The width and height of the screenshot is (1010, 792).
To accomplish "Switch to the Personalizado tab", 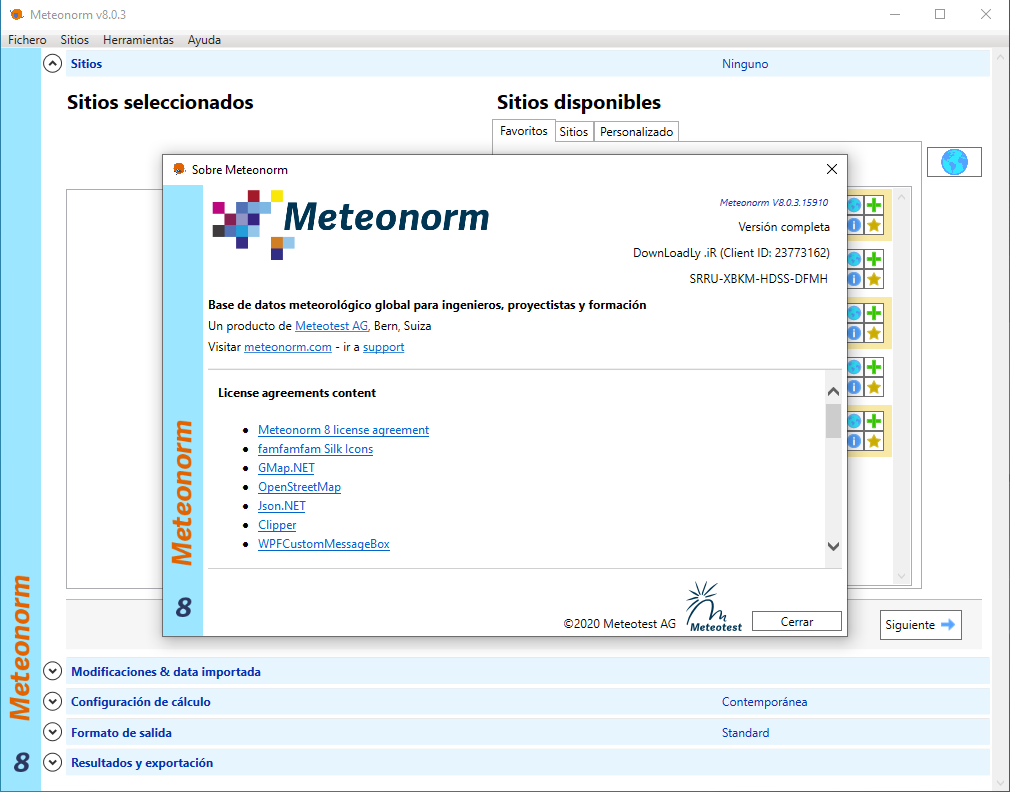I will coord(638,131).
